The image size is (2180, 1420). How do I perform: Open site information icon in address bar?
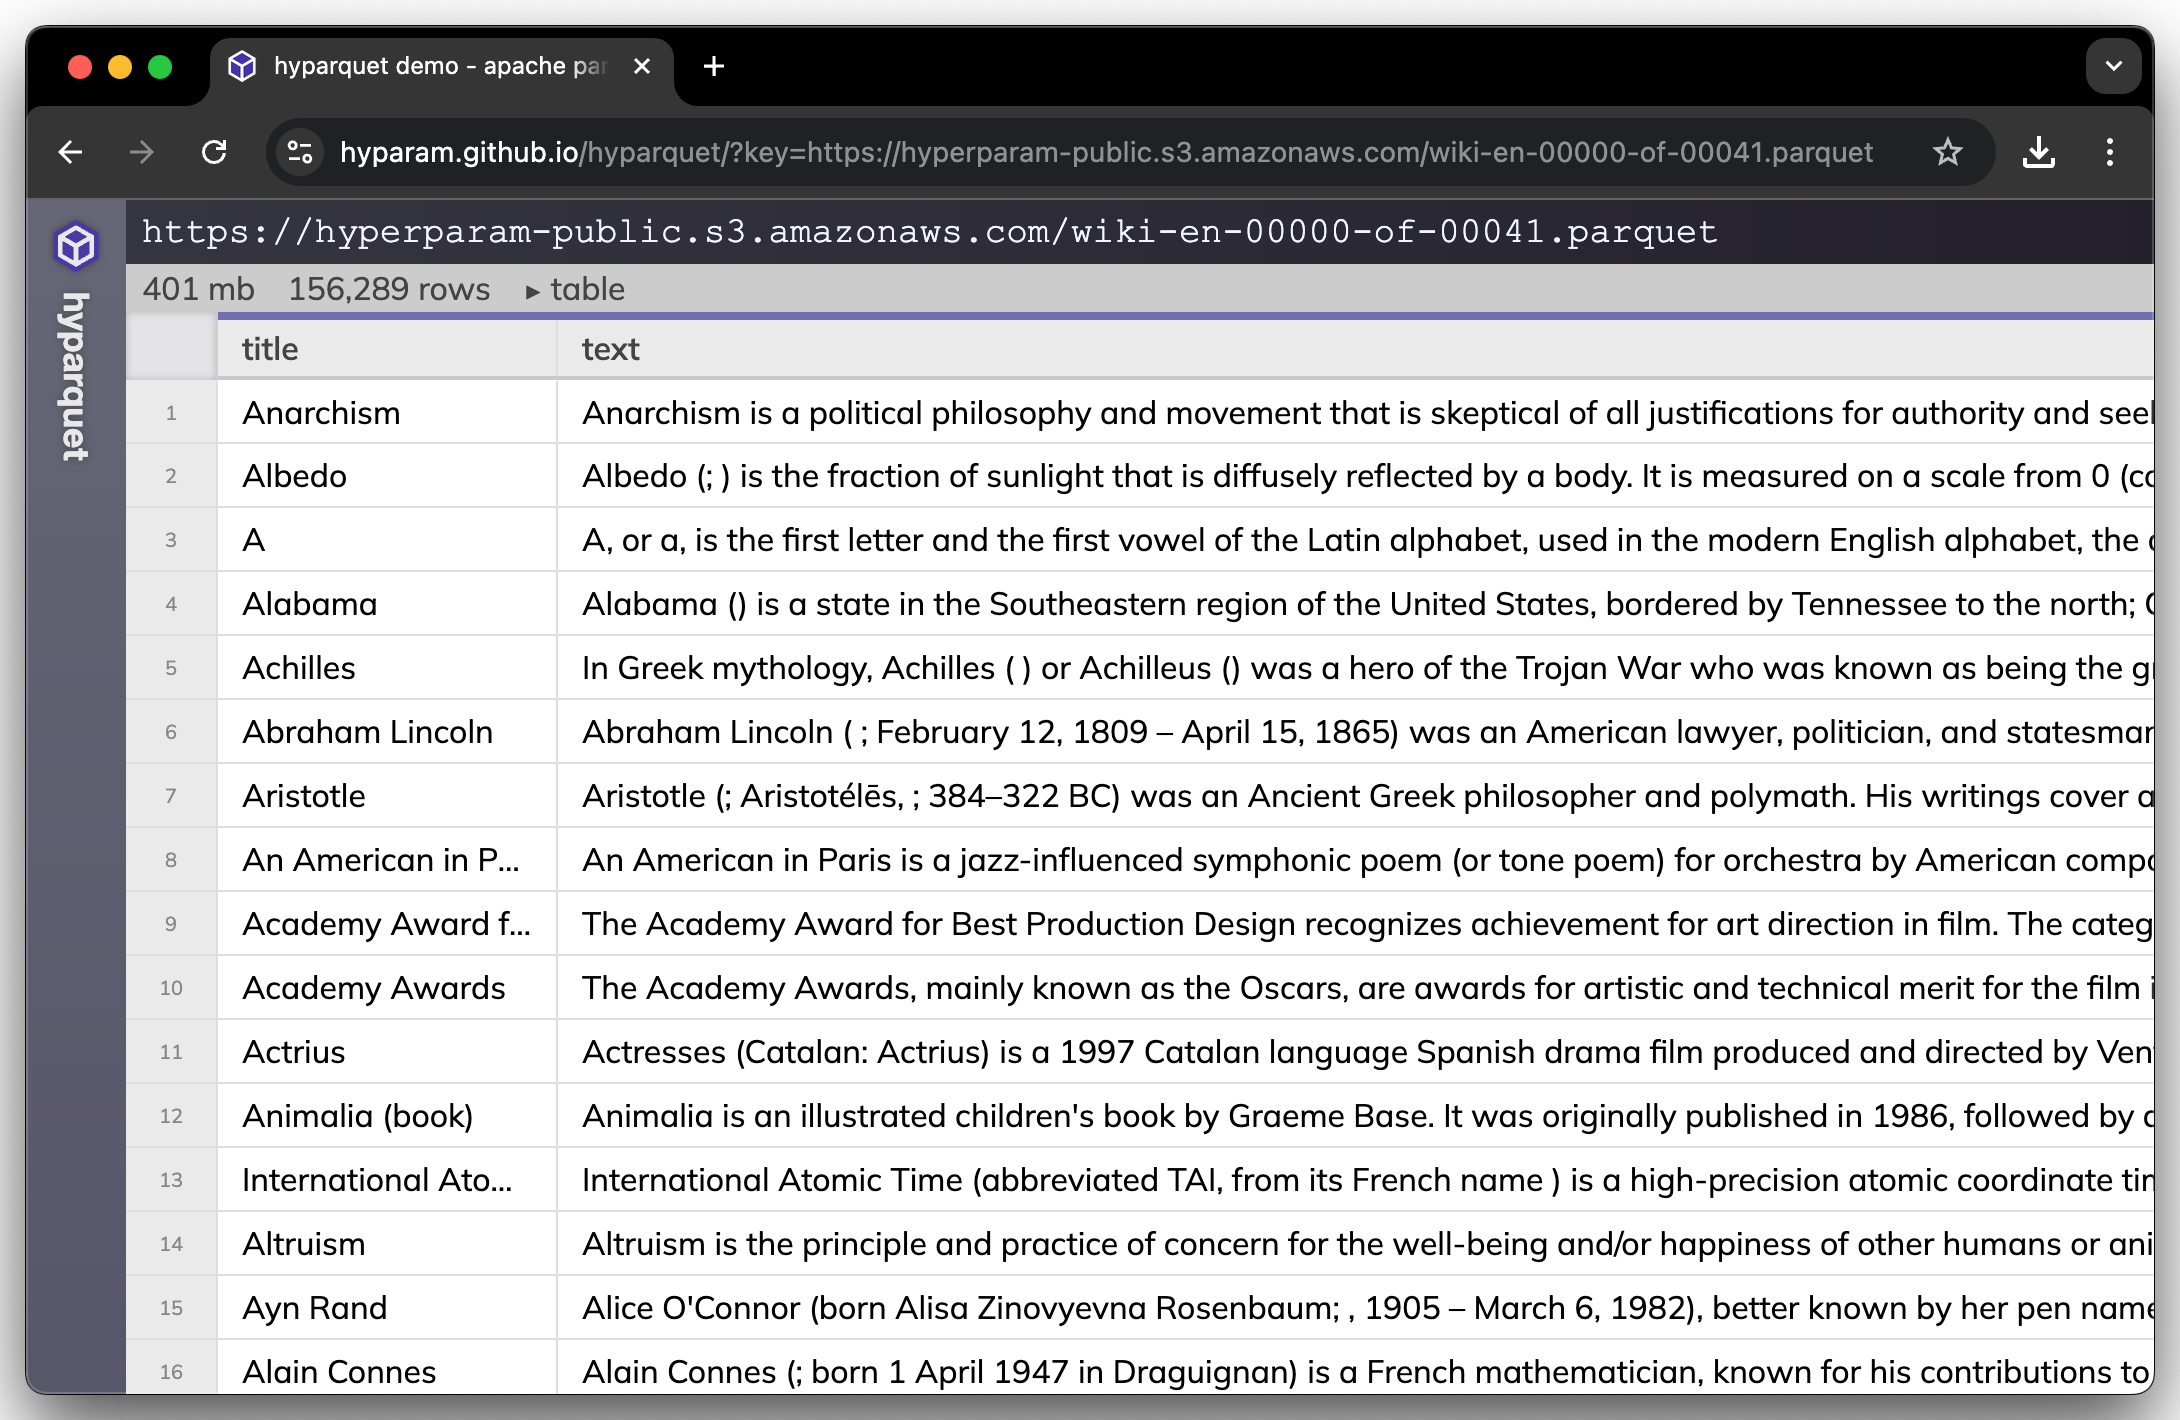pyautogui.click(x=300, y=152)
